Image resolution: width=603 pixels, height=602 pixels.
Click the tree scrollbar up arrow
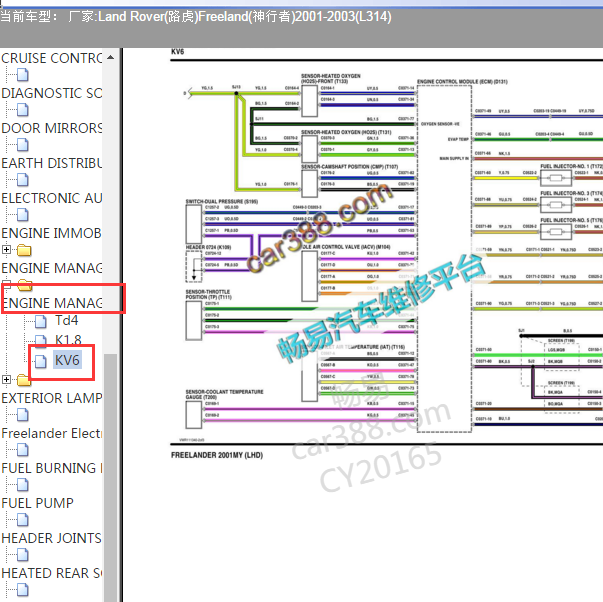coord(111,57)
